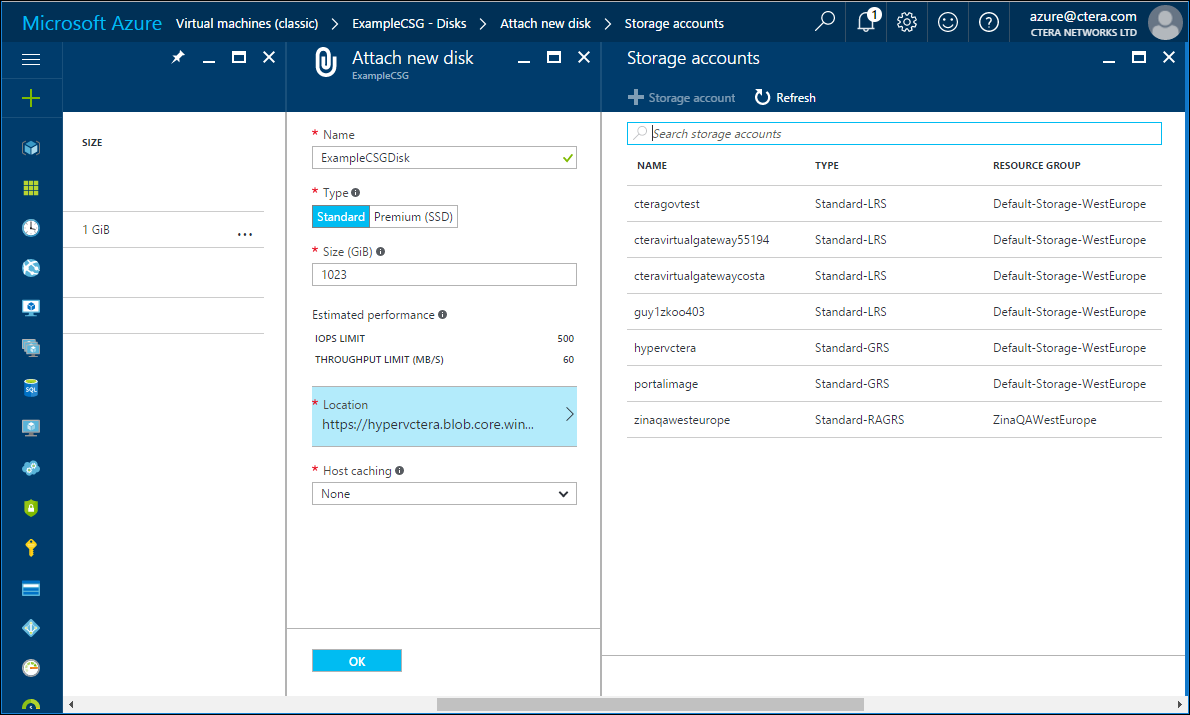Click the user avatar picture
The image size is (1190, 715).
pos(1165,22)
